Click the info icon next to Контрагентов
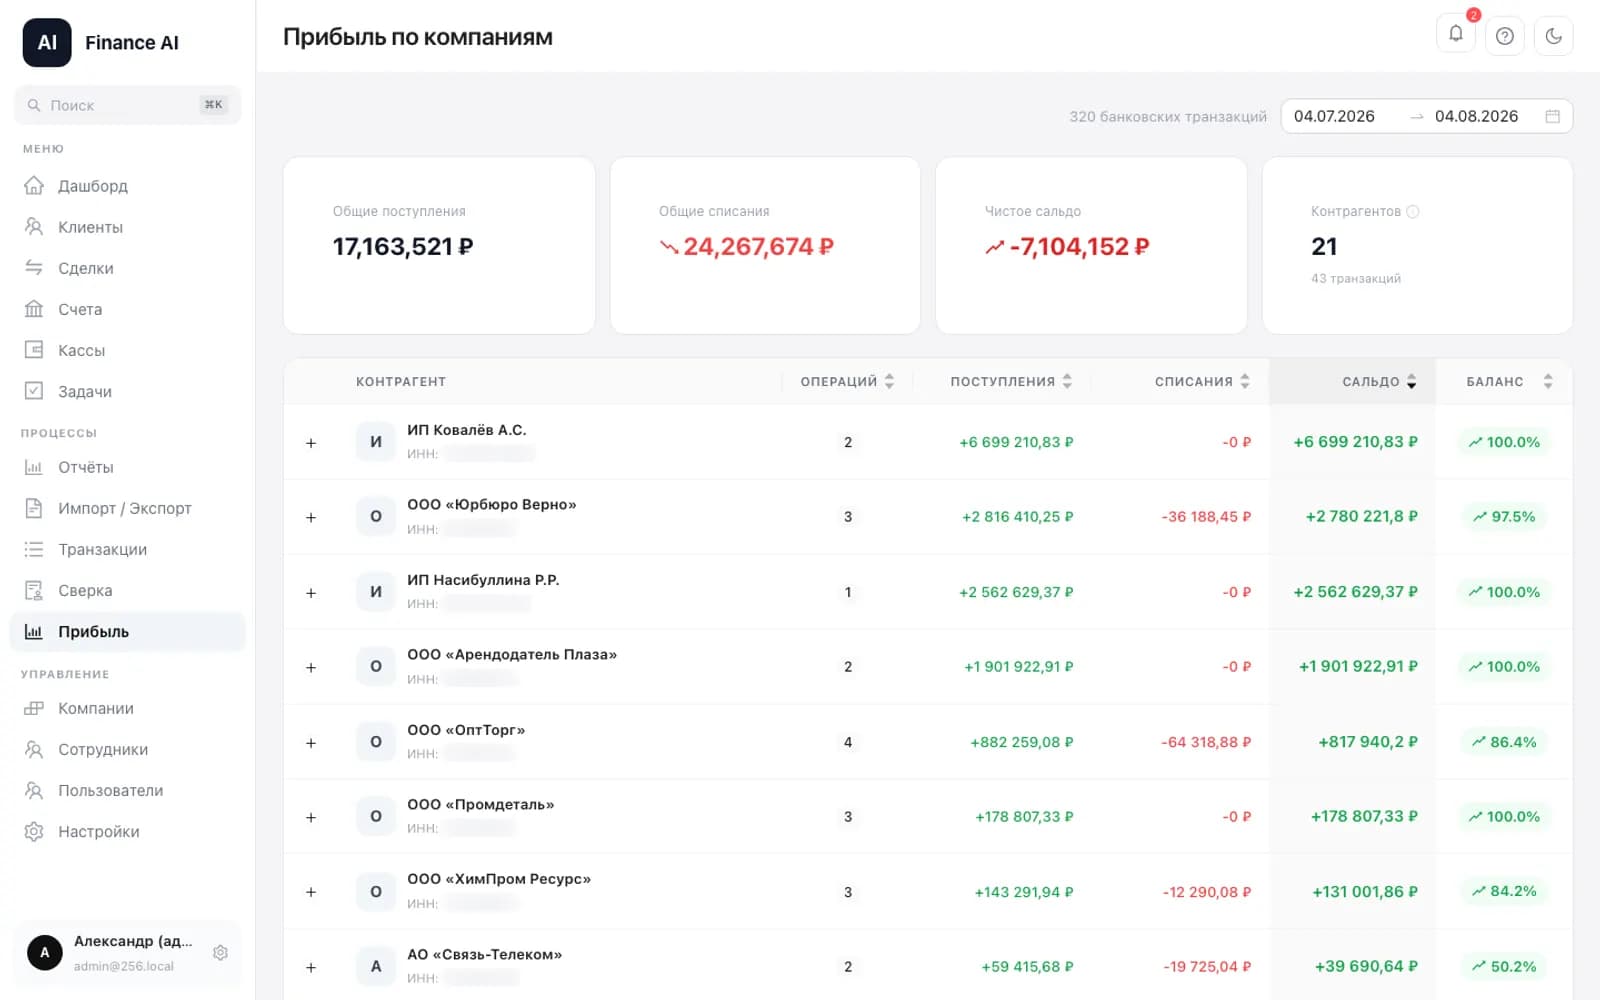 click(1413, 212)
